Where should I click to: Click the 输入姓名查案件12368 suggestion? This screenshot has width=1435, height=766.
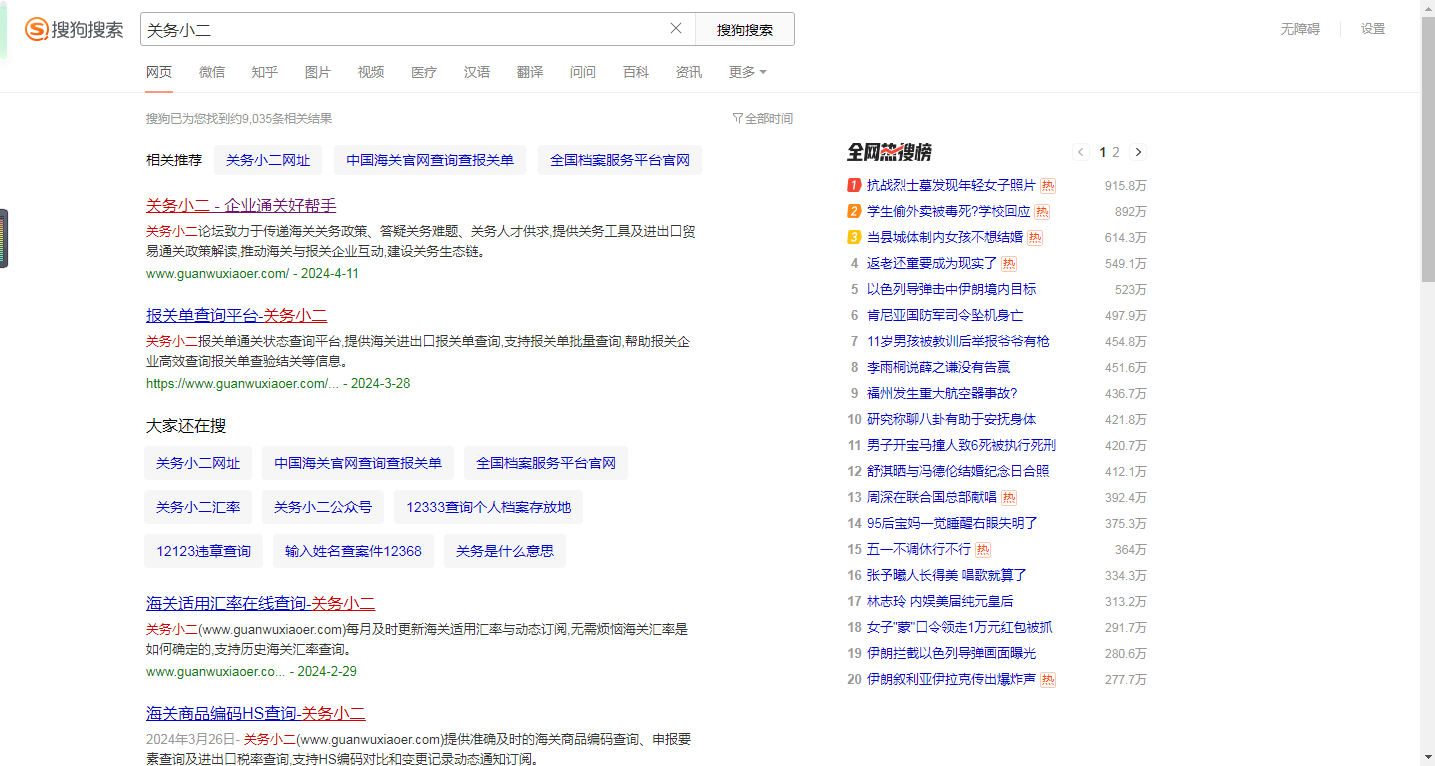click(353, 551)
